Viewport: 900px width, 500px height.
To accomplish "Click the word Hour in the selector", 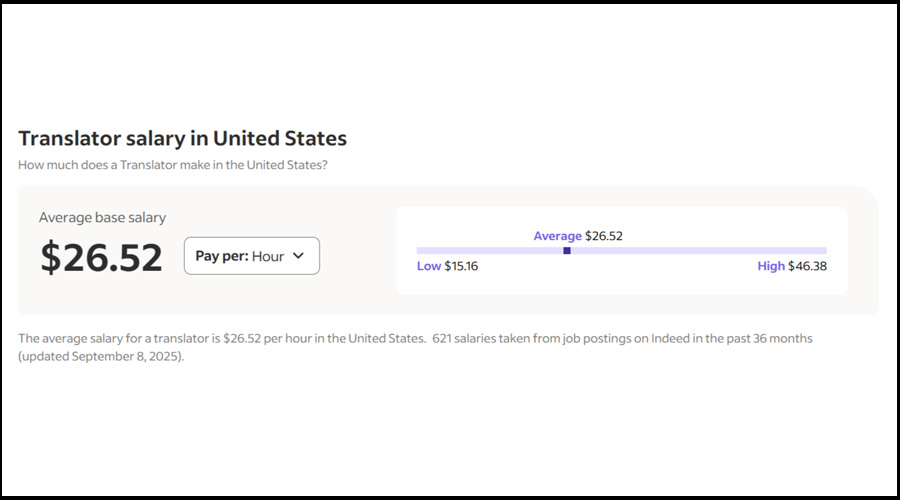I will pos(268,256).
